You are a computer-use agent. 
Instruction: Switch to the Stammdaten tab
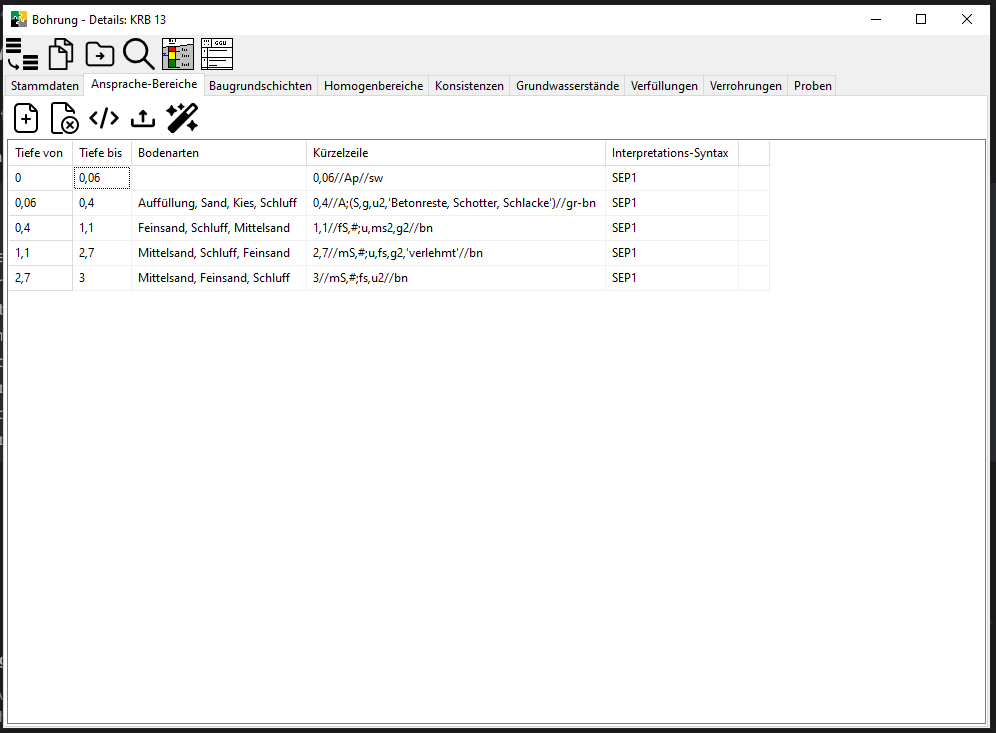tap(45, 86)
